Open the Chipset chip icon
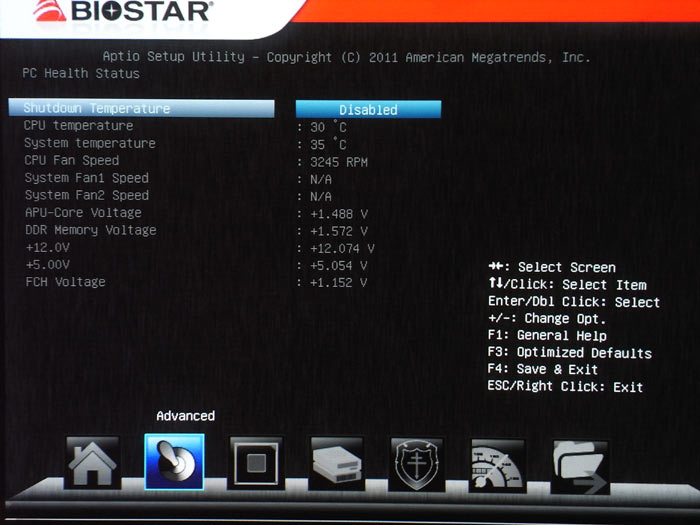The width and height of the screenshot is (700, 525). pos(256,462)
